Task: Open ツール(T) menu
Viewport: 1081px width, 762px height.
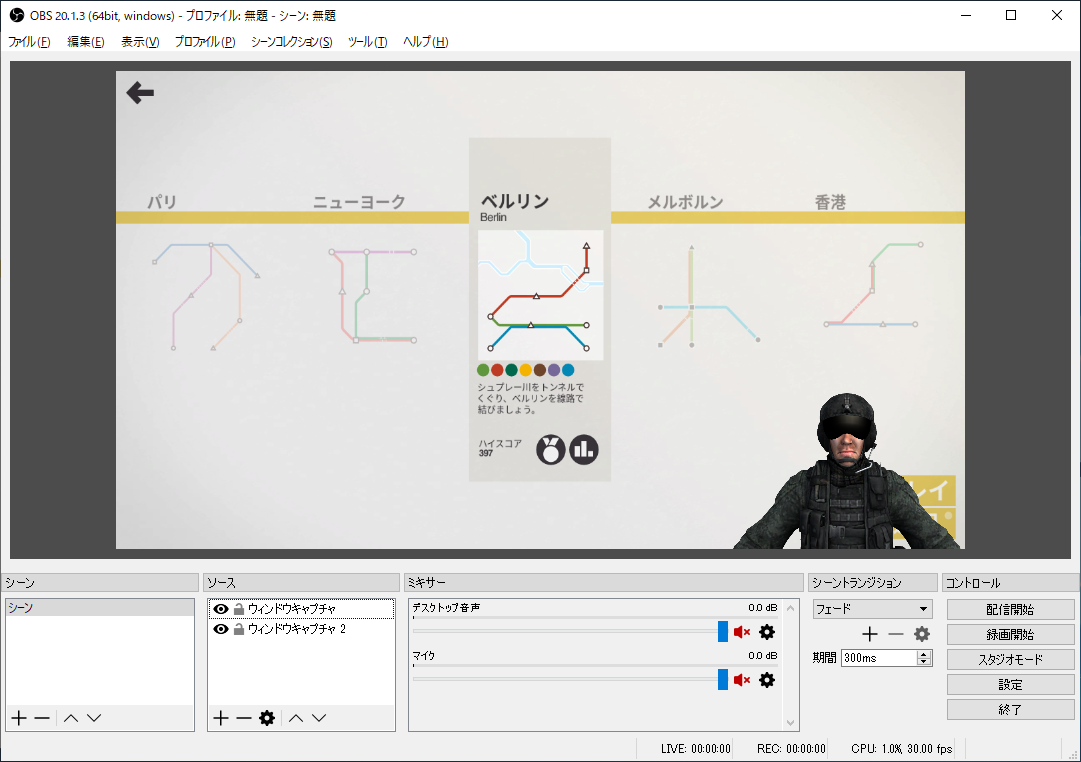Action: (x=367, y=41)
